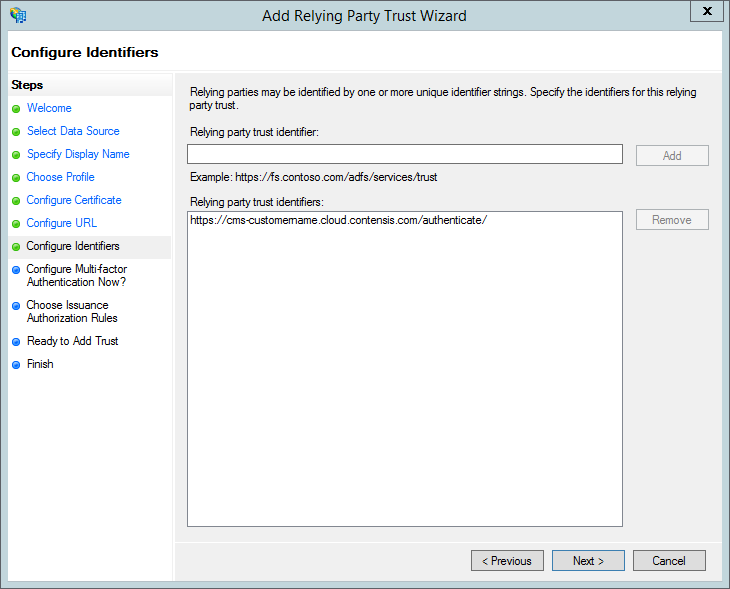
Task: Click the green bullet beside Configure URL
Action: click(x=16, y=224)
